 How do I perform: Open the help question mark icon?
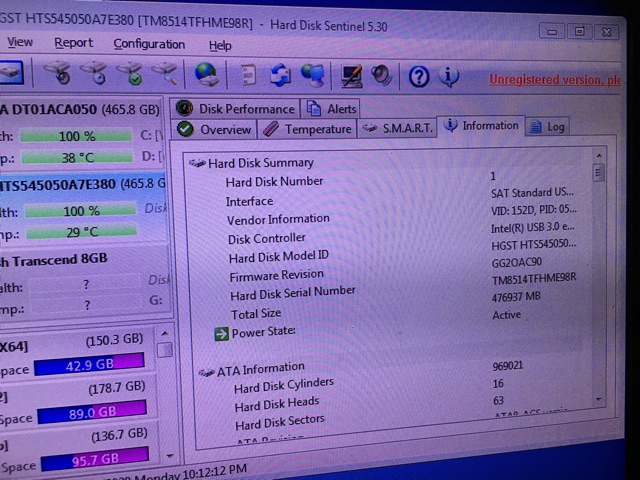pos(419,76)
